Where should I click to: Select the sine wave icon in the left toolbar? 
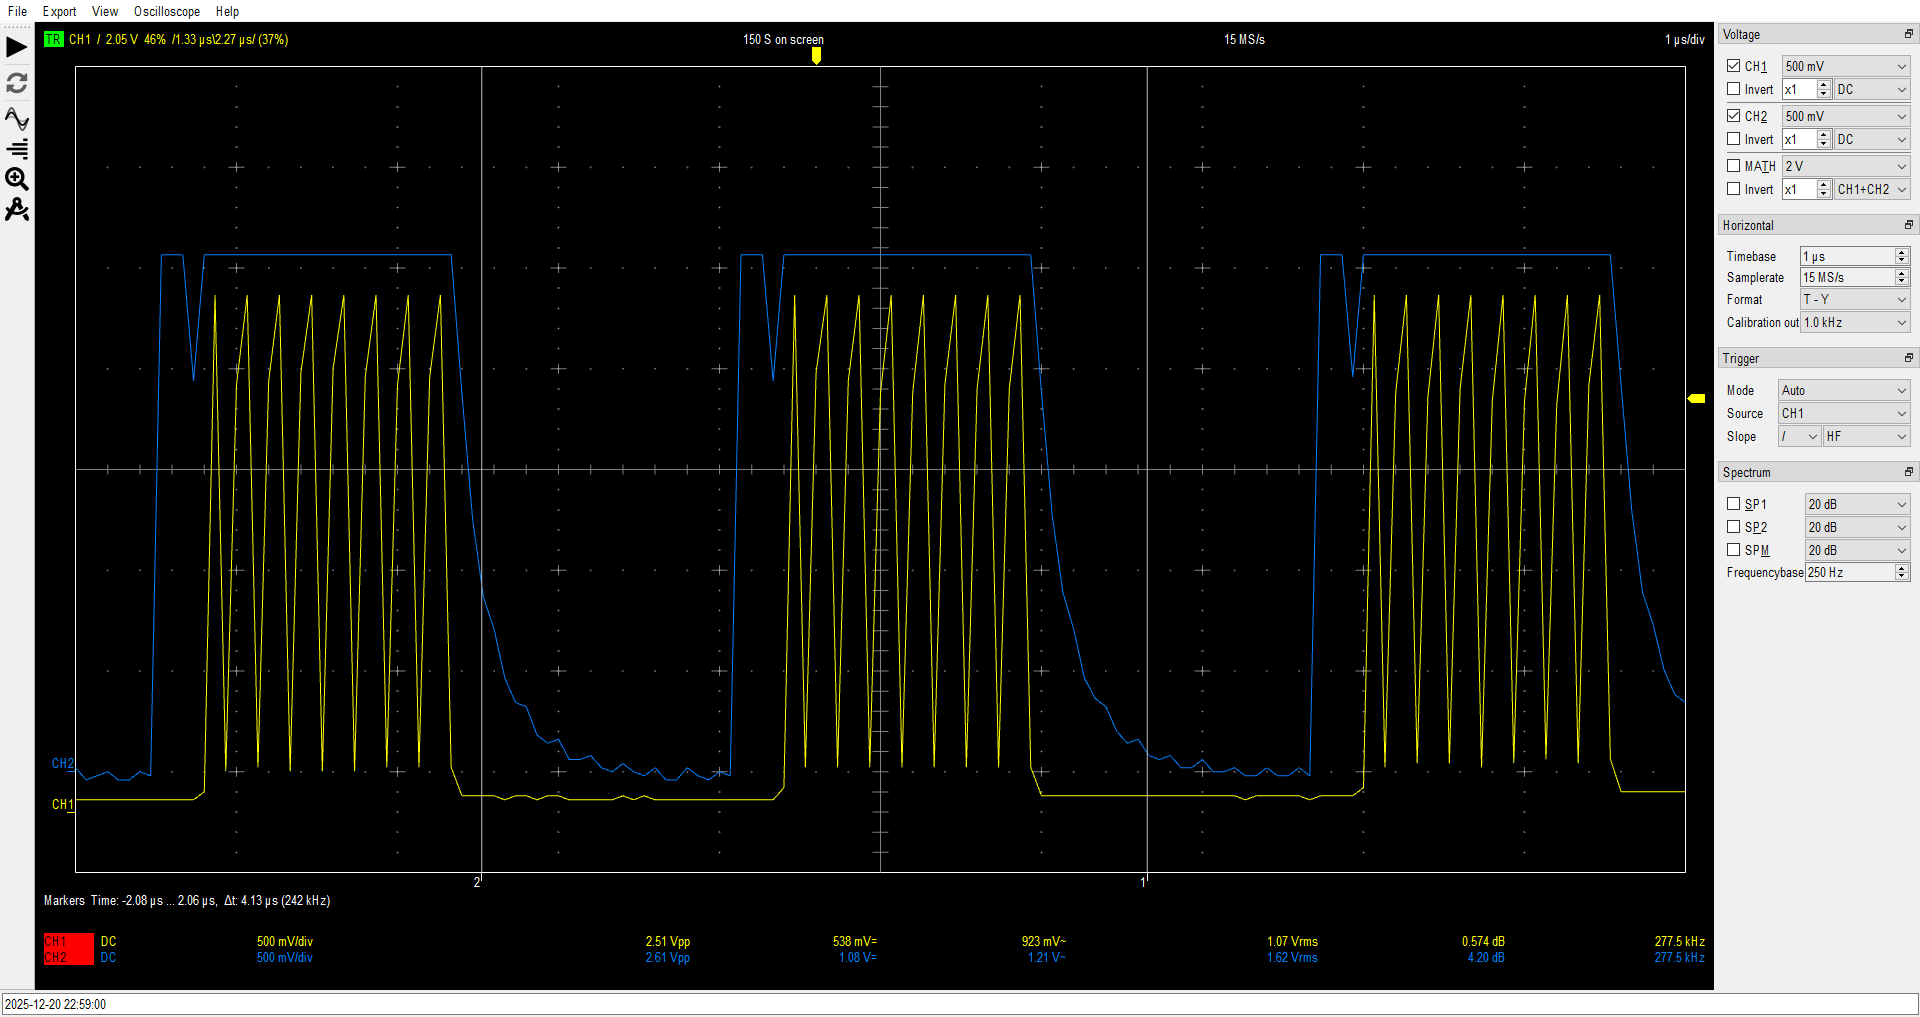coord(17,118)
